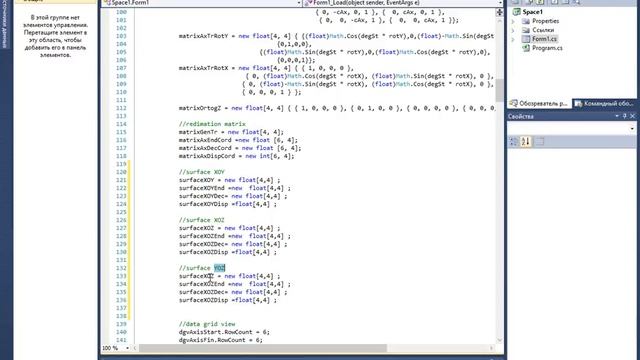Click the editor split-window handle

pos(500,12)
